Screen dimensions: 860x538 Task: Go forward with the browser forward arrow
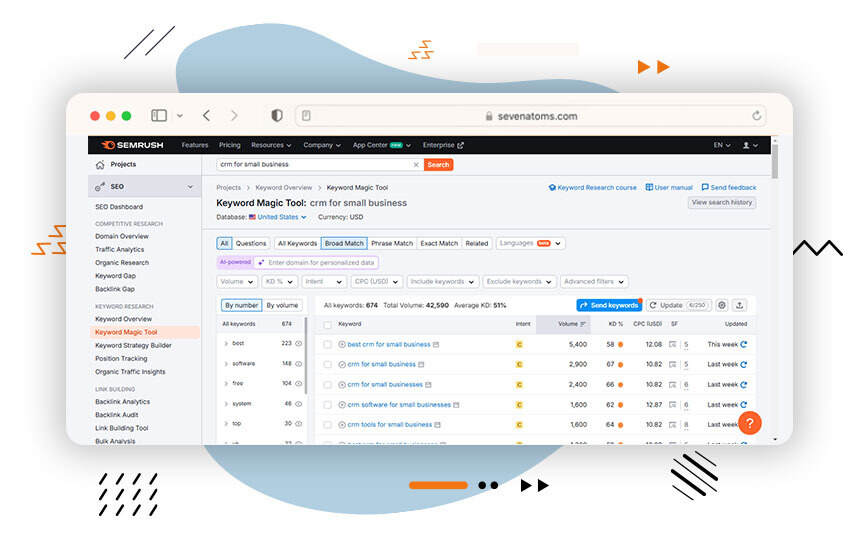click(x=234, y=115)
